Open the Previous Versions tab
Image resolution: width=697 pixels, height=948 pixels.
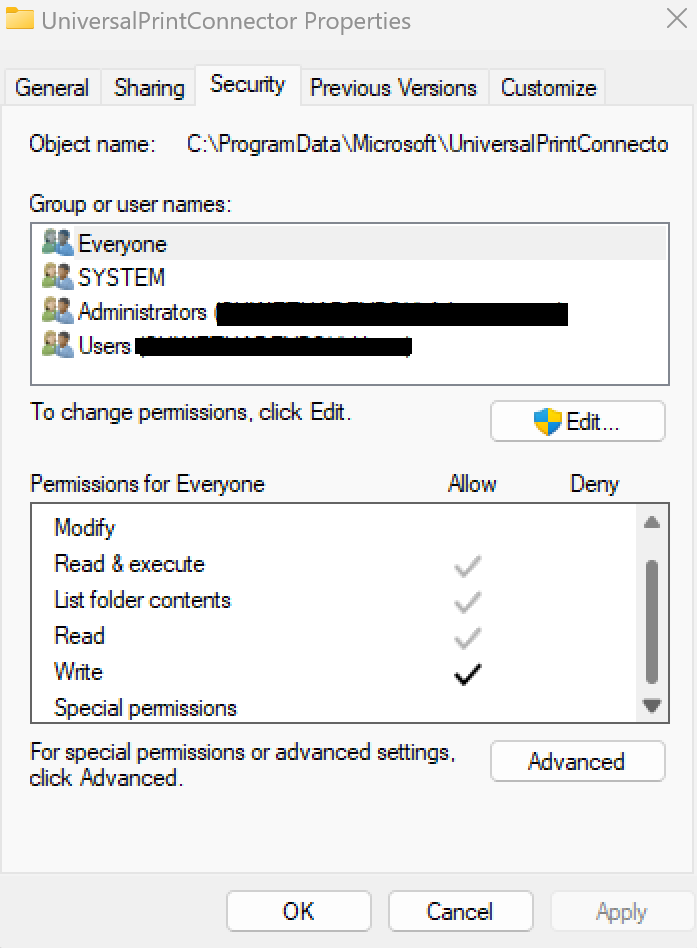[x=394, y=87]
